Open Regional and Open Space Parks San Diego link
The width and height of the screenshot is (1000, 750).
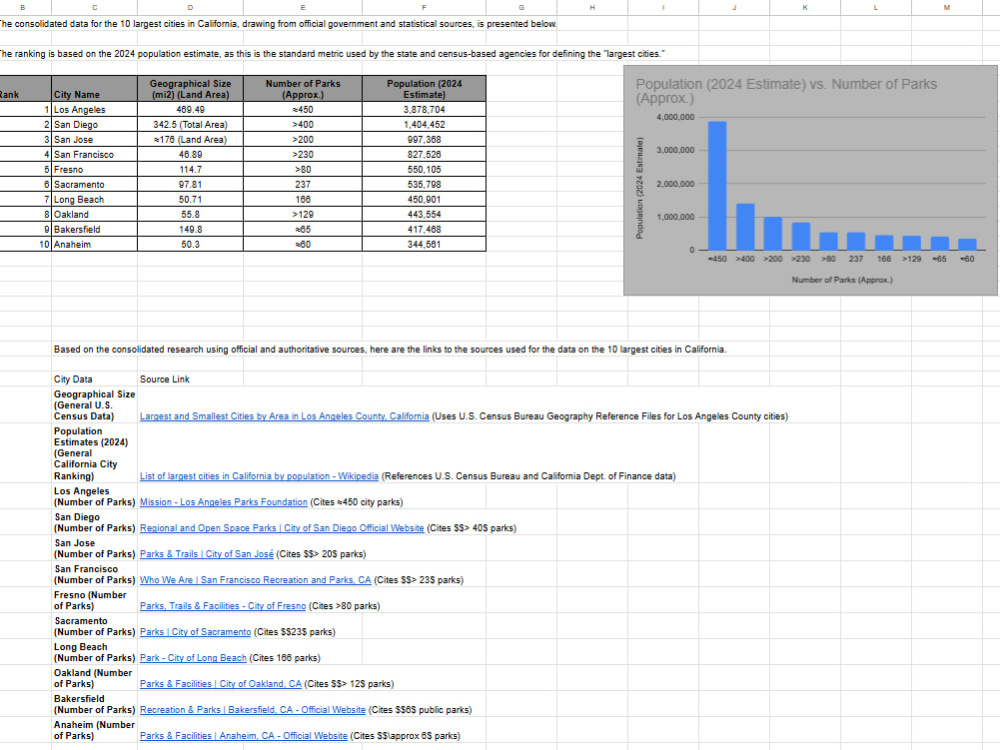[282, 529]
